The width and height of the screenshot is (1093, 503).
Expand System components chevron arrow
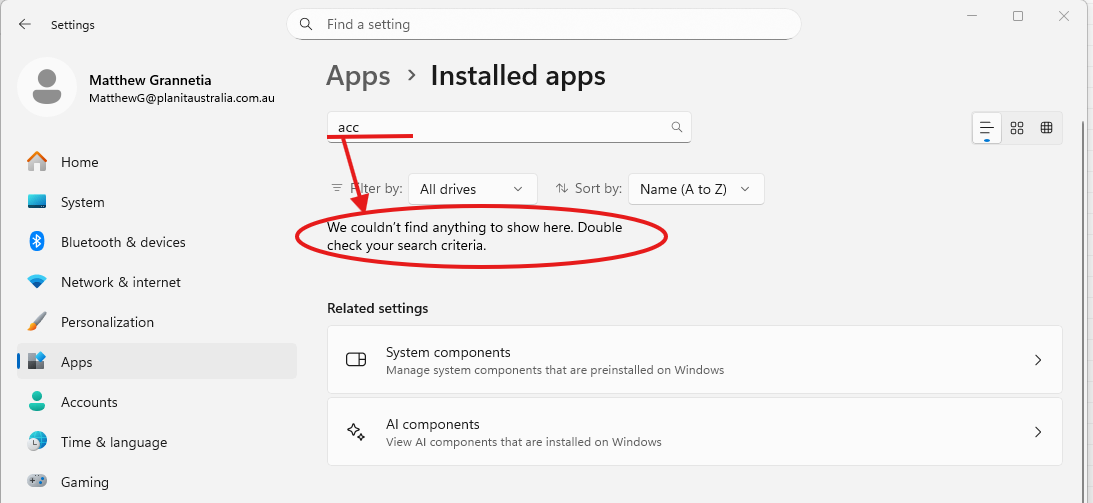pyautogui.click(x=1038, y=360)
